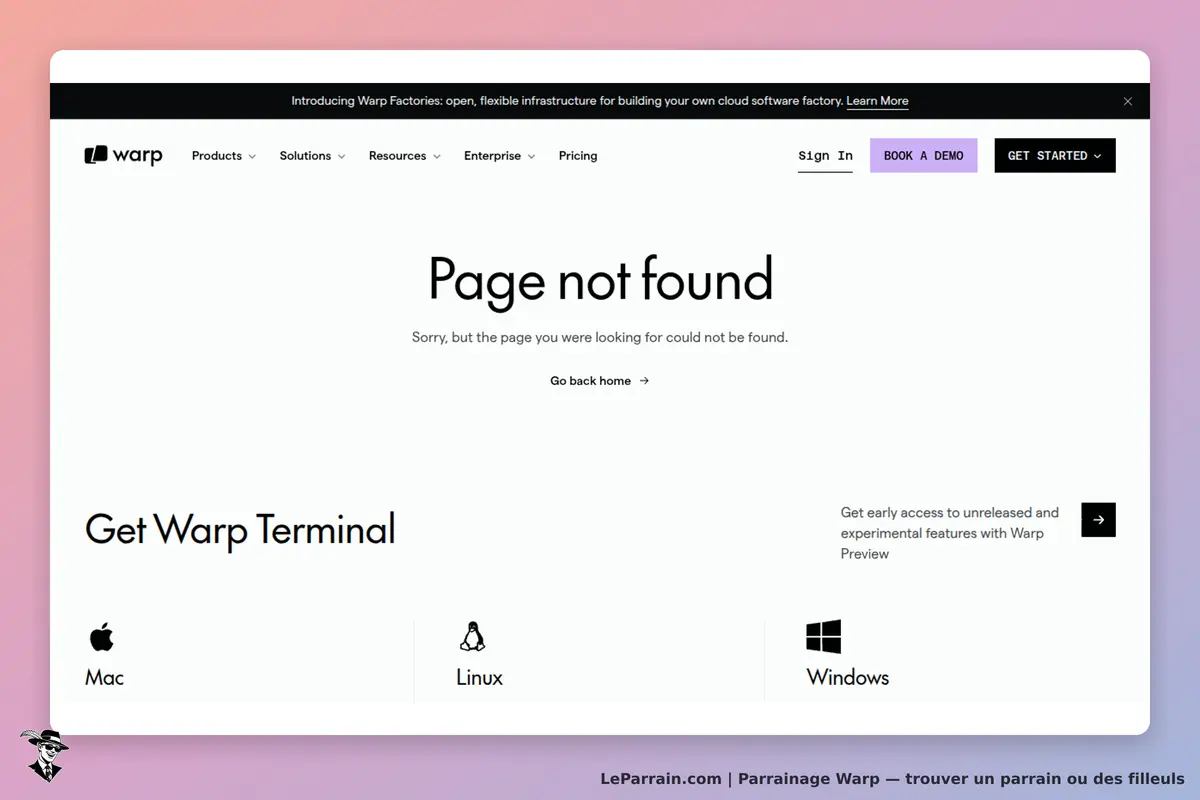
Task: Dismiss the announcement banner with the X
Action: click(x=1128, y=101)
